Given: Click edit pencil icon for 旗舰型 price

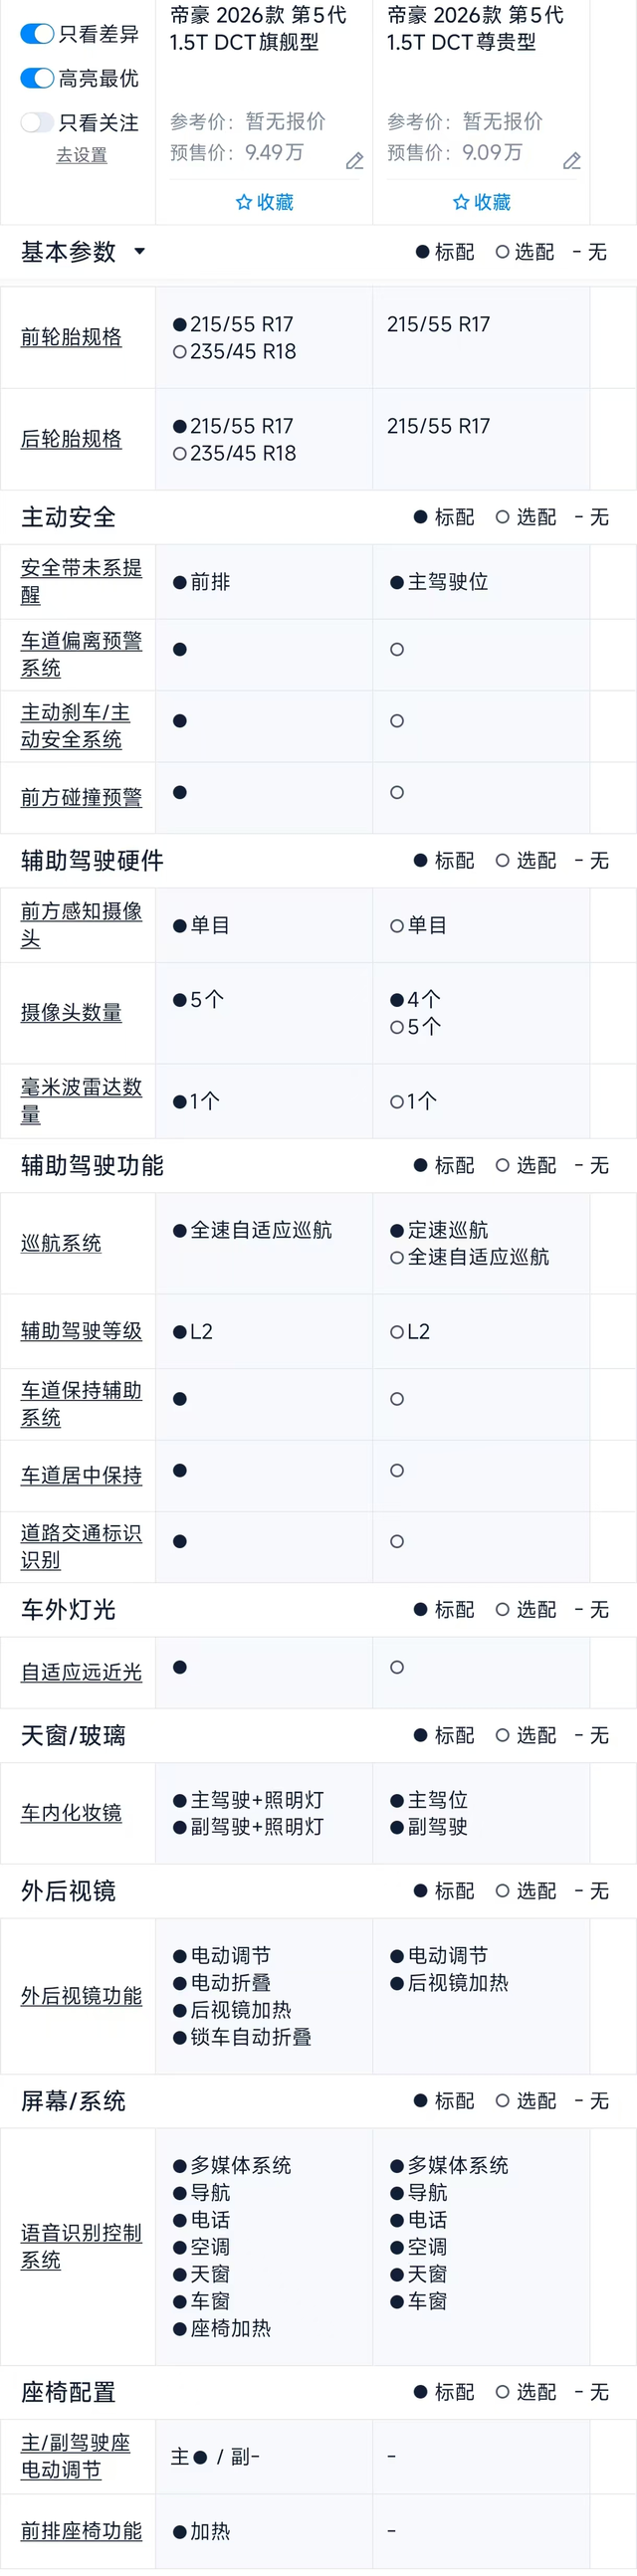Looking at the screenshot, I should pos(354,161).
